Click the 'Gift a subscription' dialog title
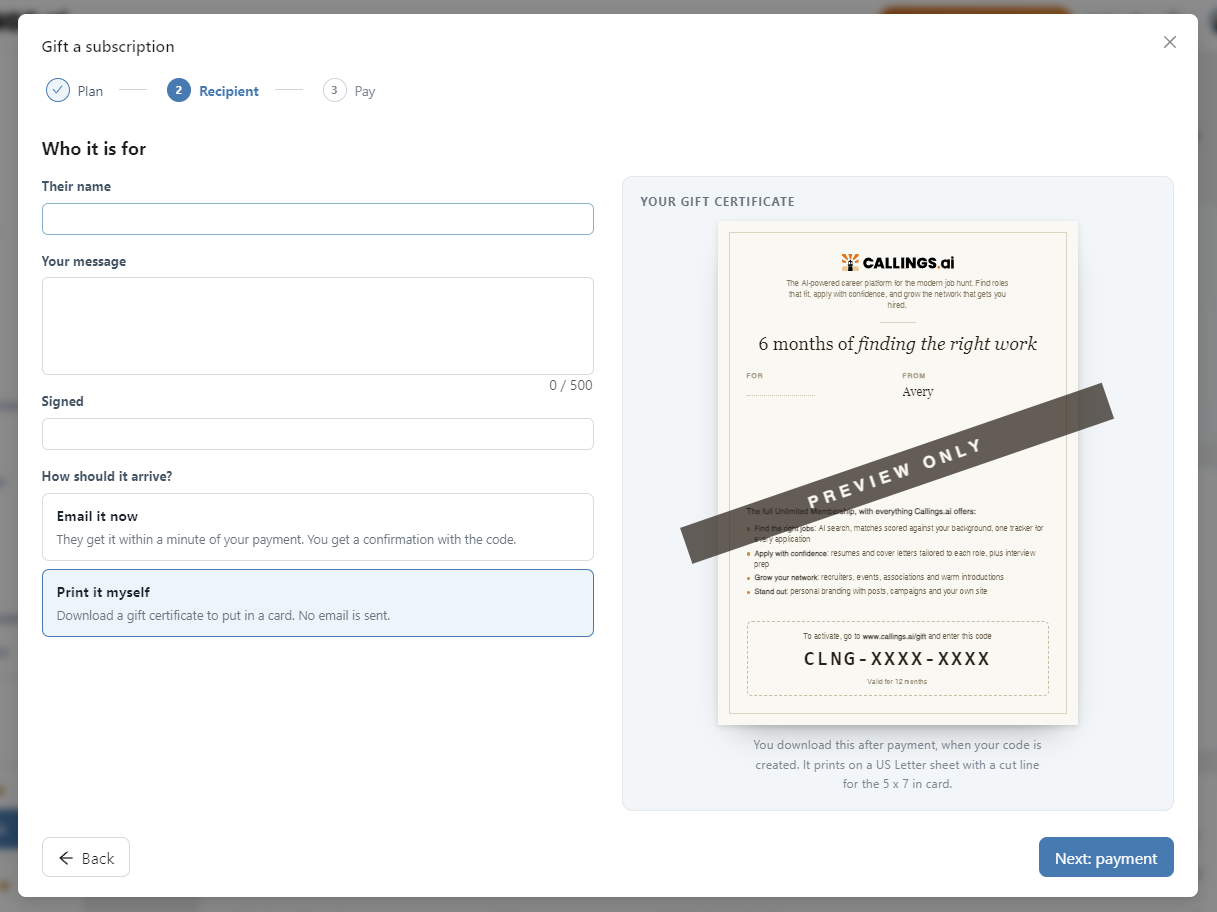1217x912 pixels. 108,47
